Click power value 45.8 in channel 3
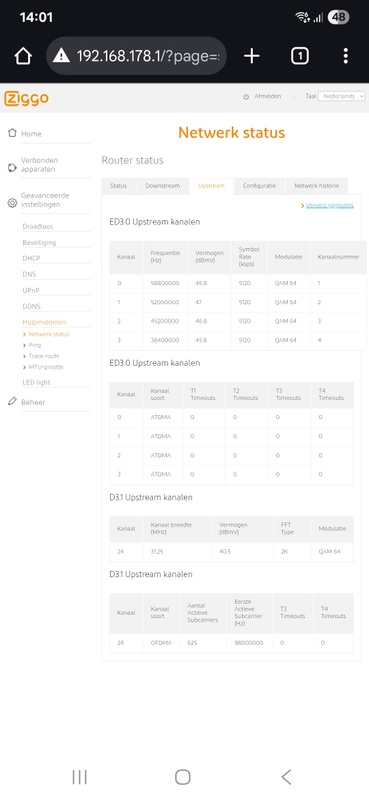Viewport: 369px width, 800px height. click(201, 340)
